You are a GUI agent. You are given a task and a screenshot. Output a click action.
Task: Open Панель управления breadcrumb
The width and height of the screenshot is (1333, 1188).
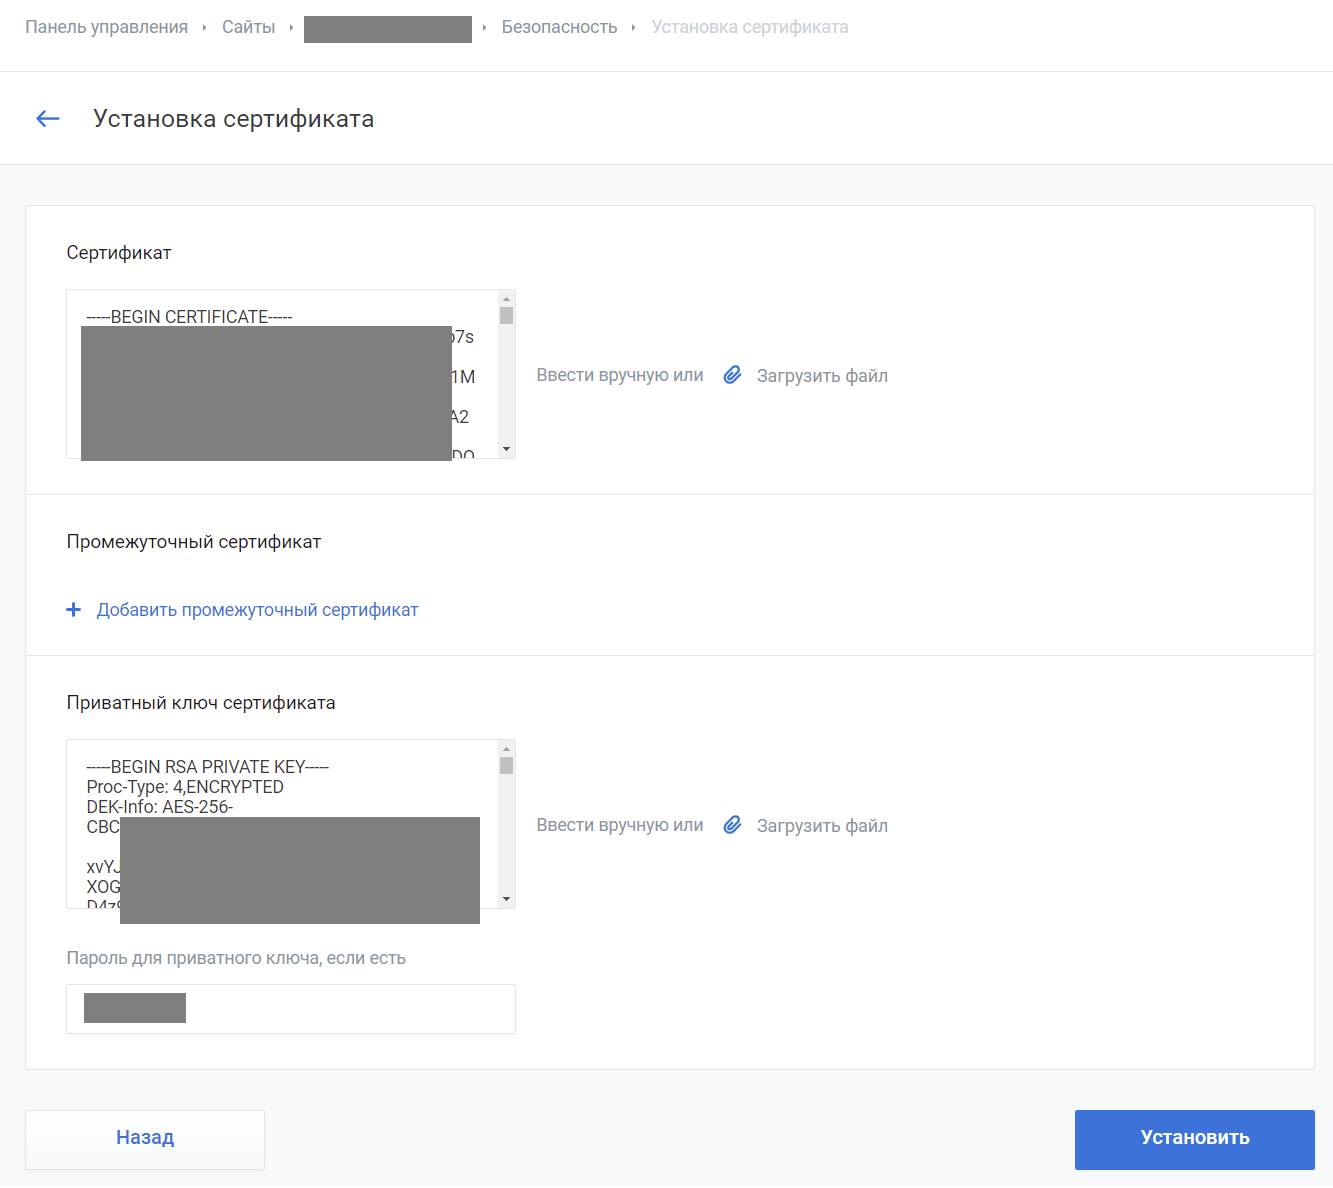coord(107,27)
